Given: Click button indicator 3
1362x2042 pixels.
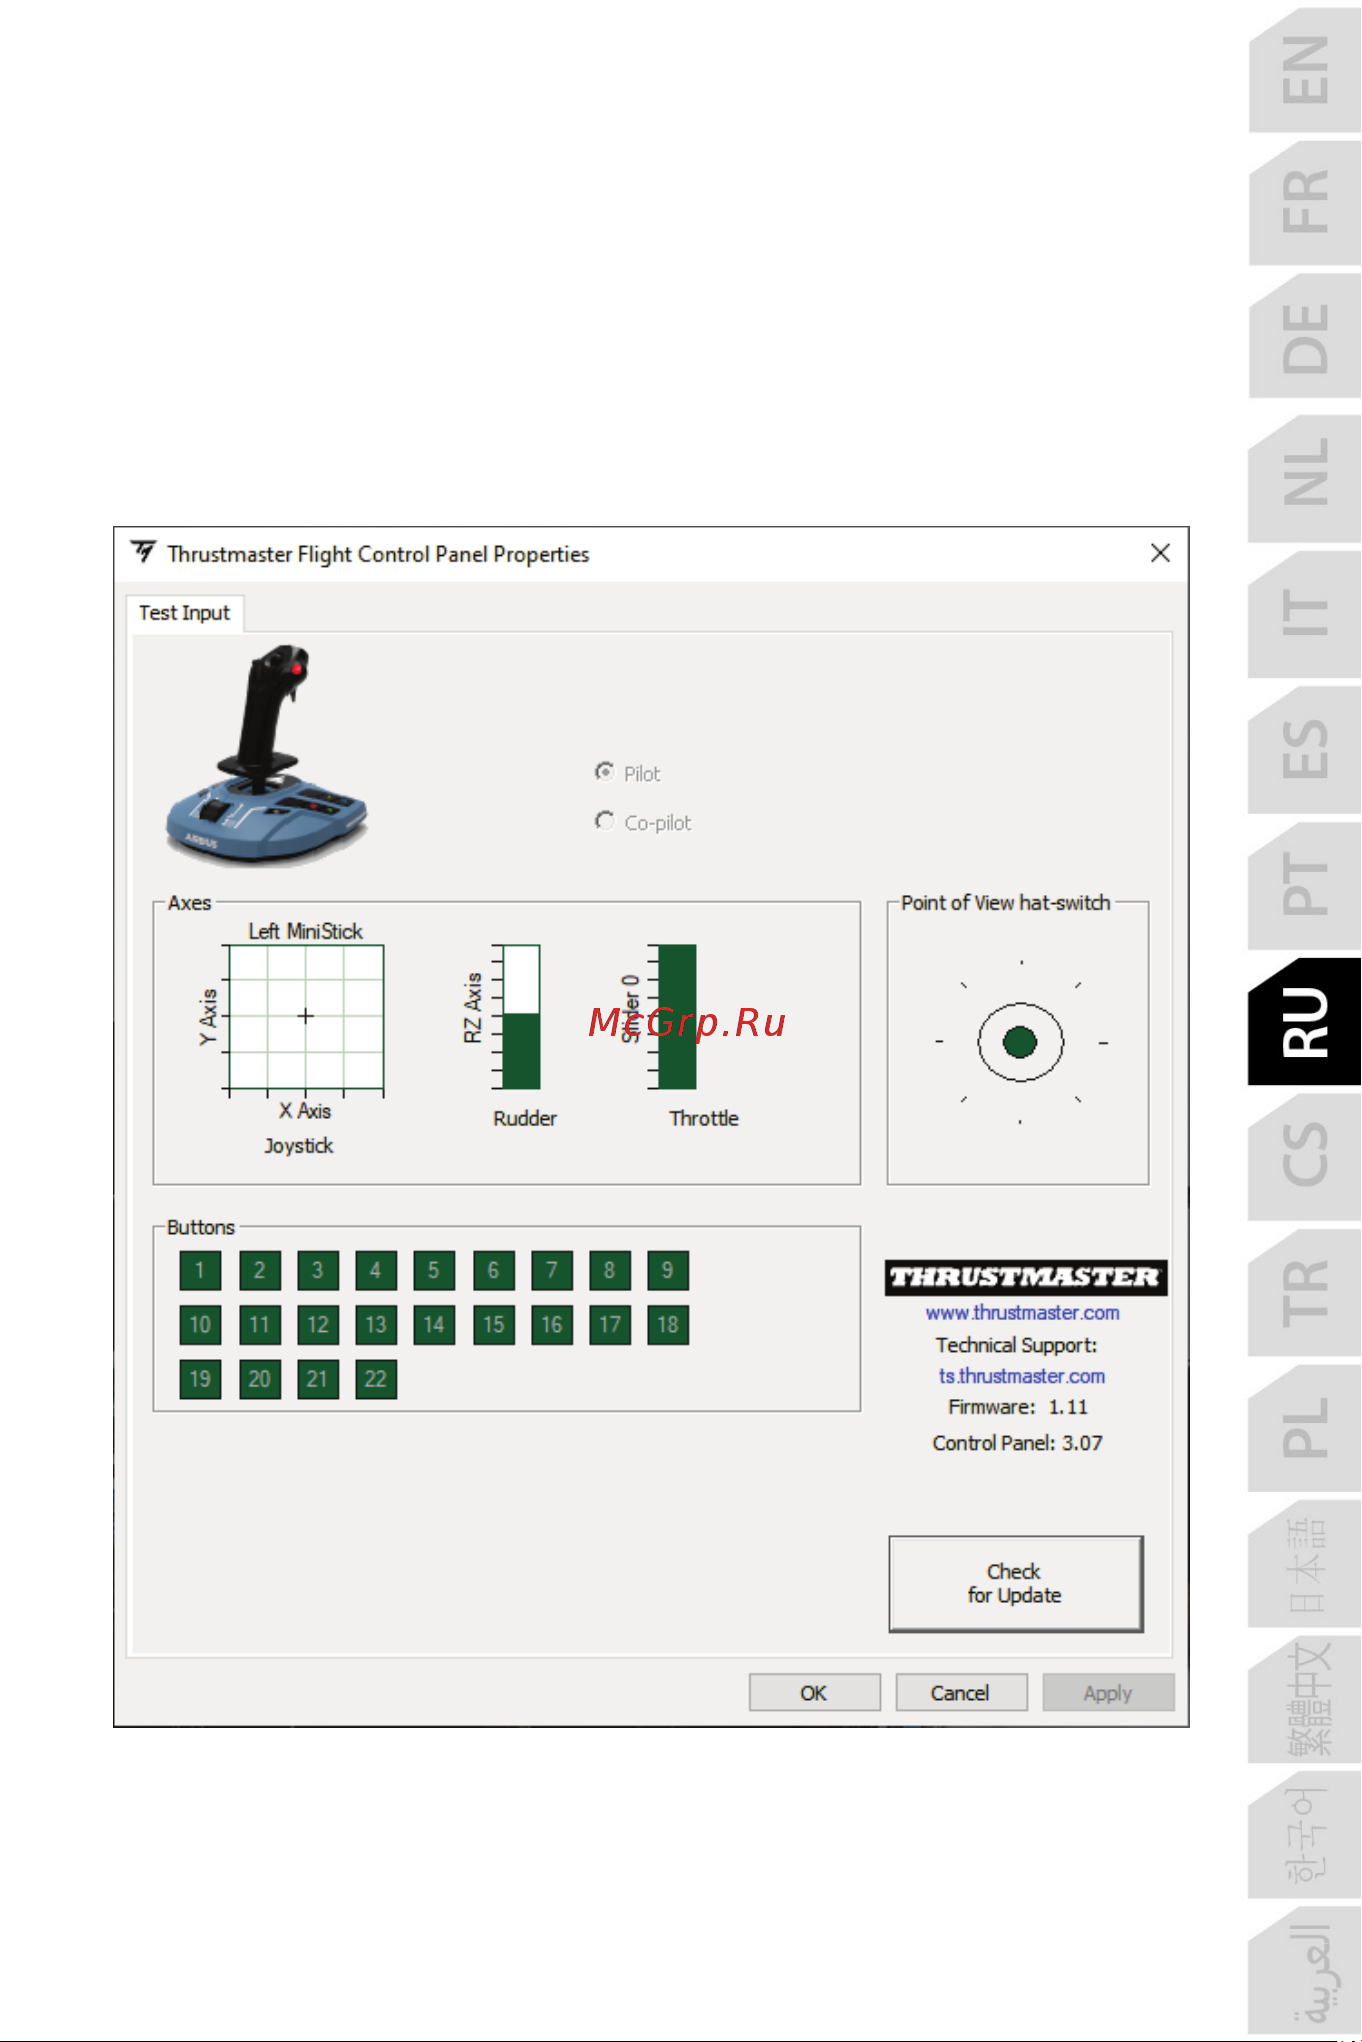Looking at the screenshot, I should point(317,1270).
